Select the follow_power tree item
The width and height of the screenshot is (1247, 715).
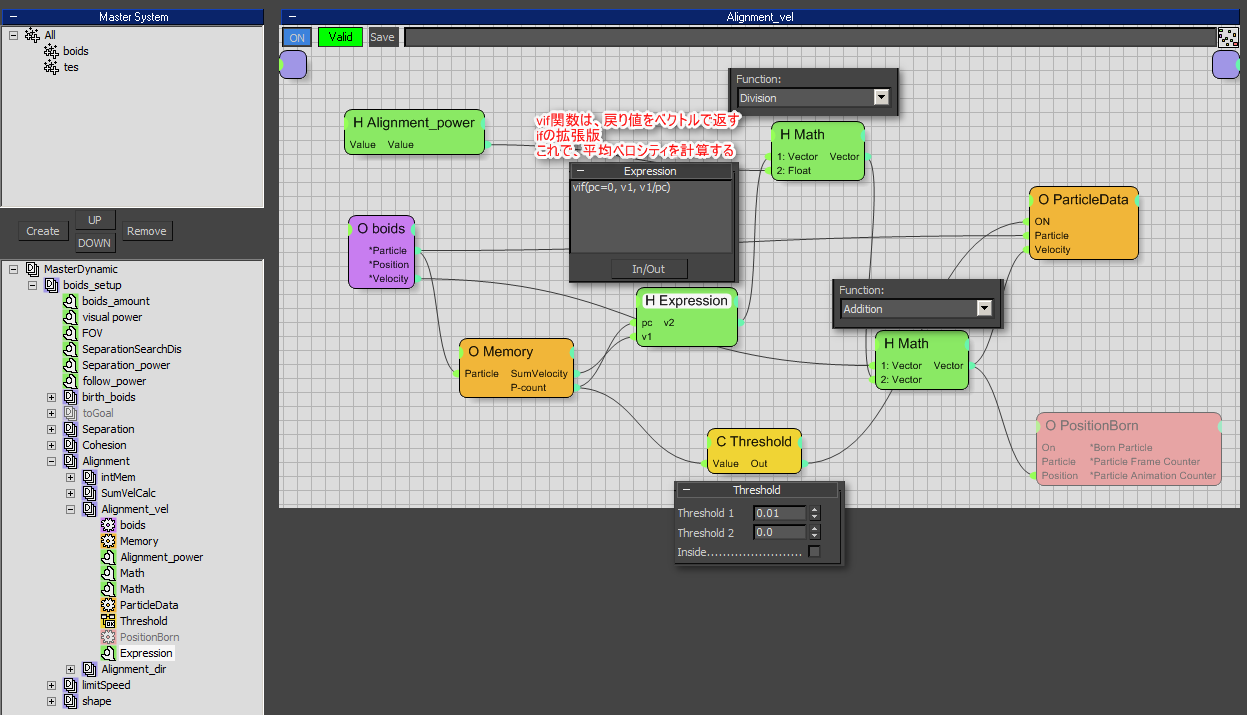[x=114, y=381]
